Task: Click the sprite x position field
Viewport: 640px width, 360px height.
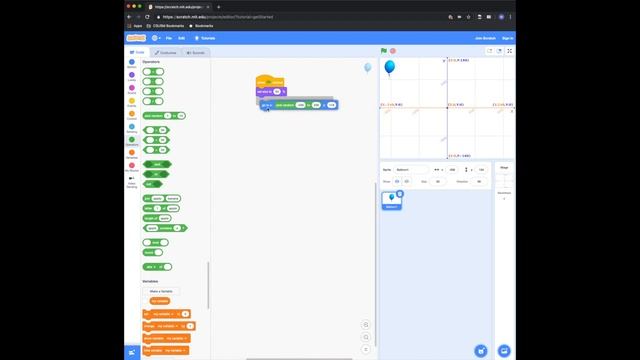Action: [x=452, y=169]
